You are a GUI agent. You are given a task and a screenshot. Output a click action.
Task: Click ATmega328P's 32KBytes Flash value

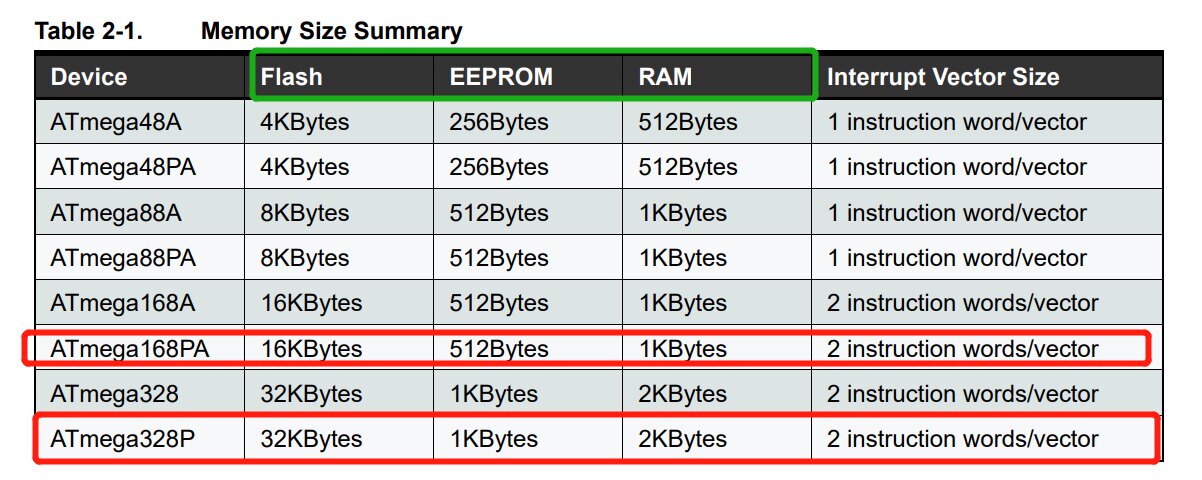pos(304,439)
